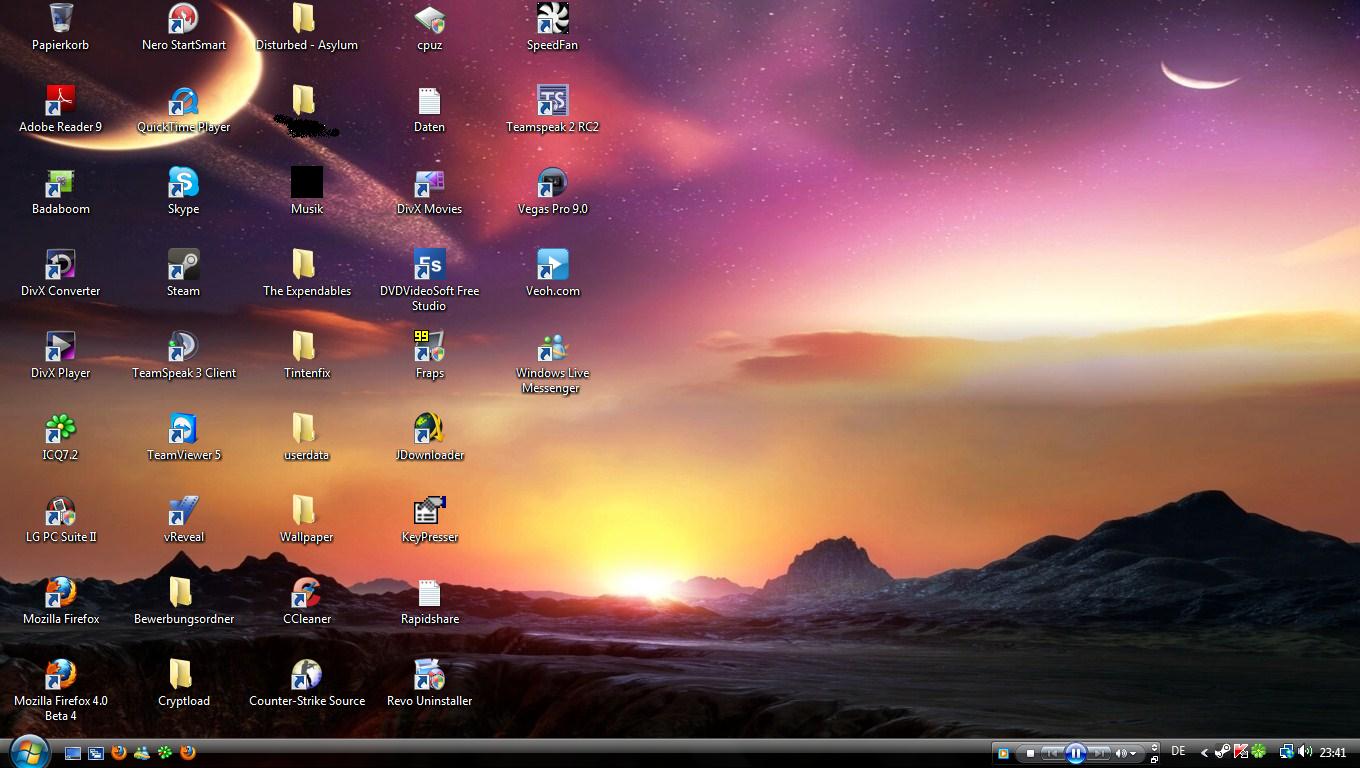Click Show Desktop in Quick Launch
Image resolution: width=1360 pixels, height=768 pixels.
[73, 753]
